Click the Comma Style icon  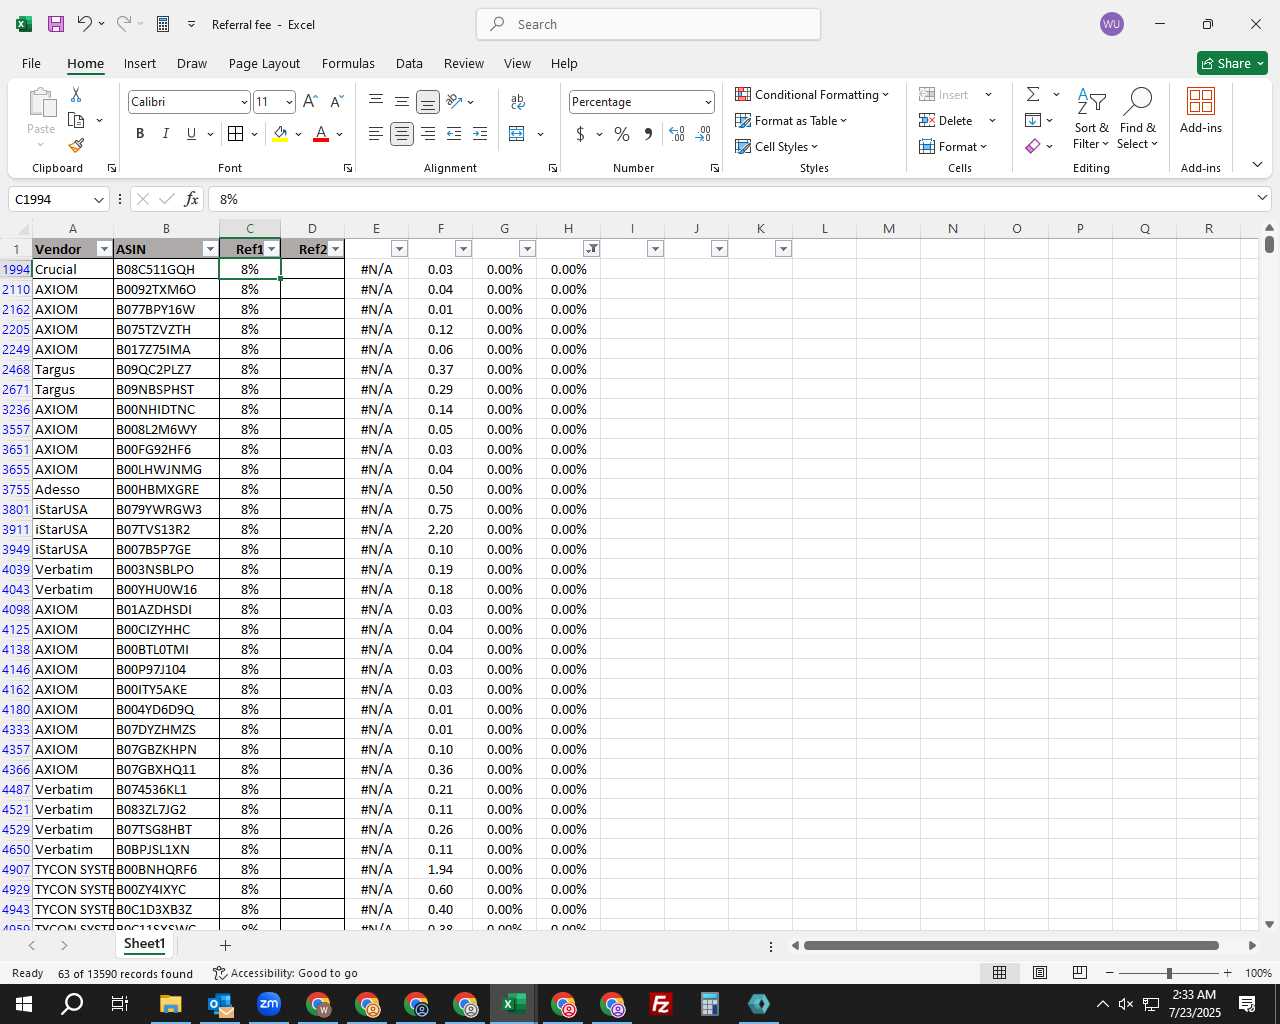click(648, 133)
